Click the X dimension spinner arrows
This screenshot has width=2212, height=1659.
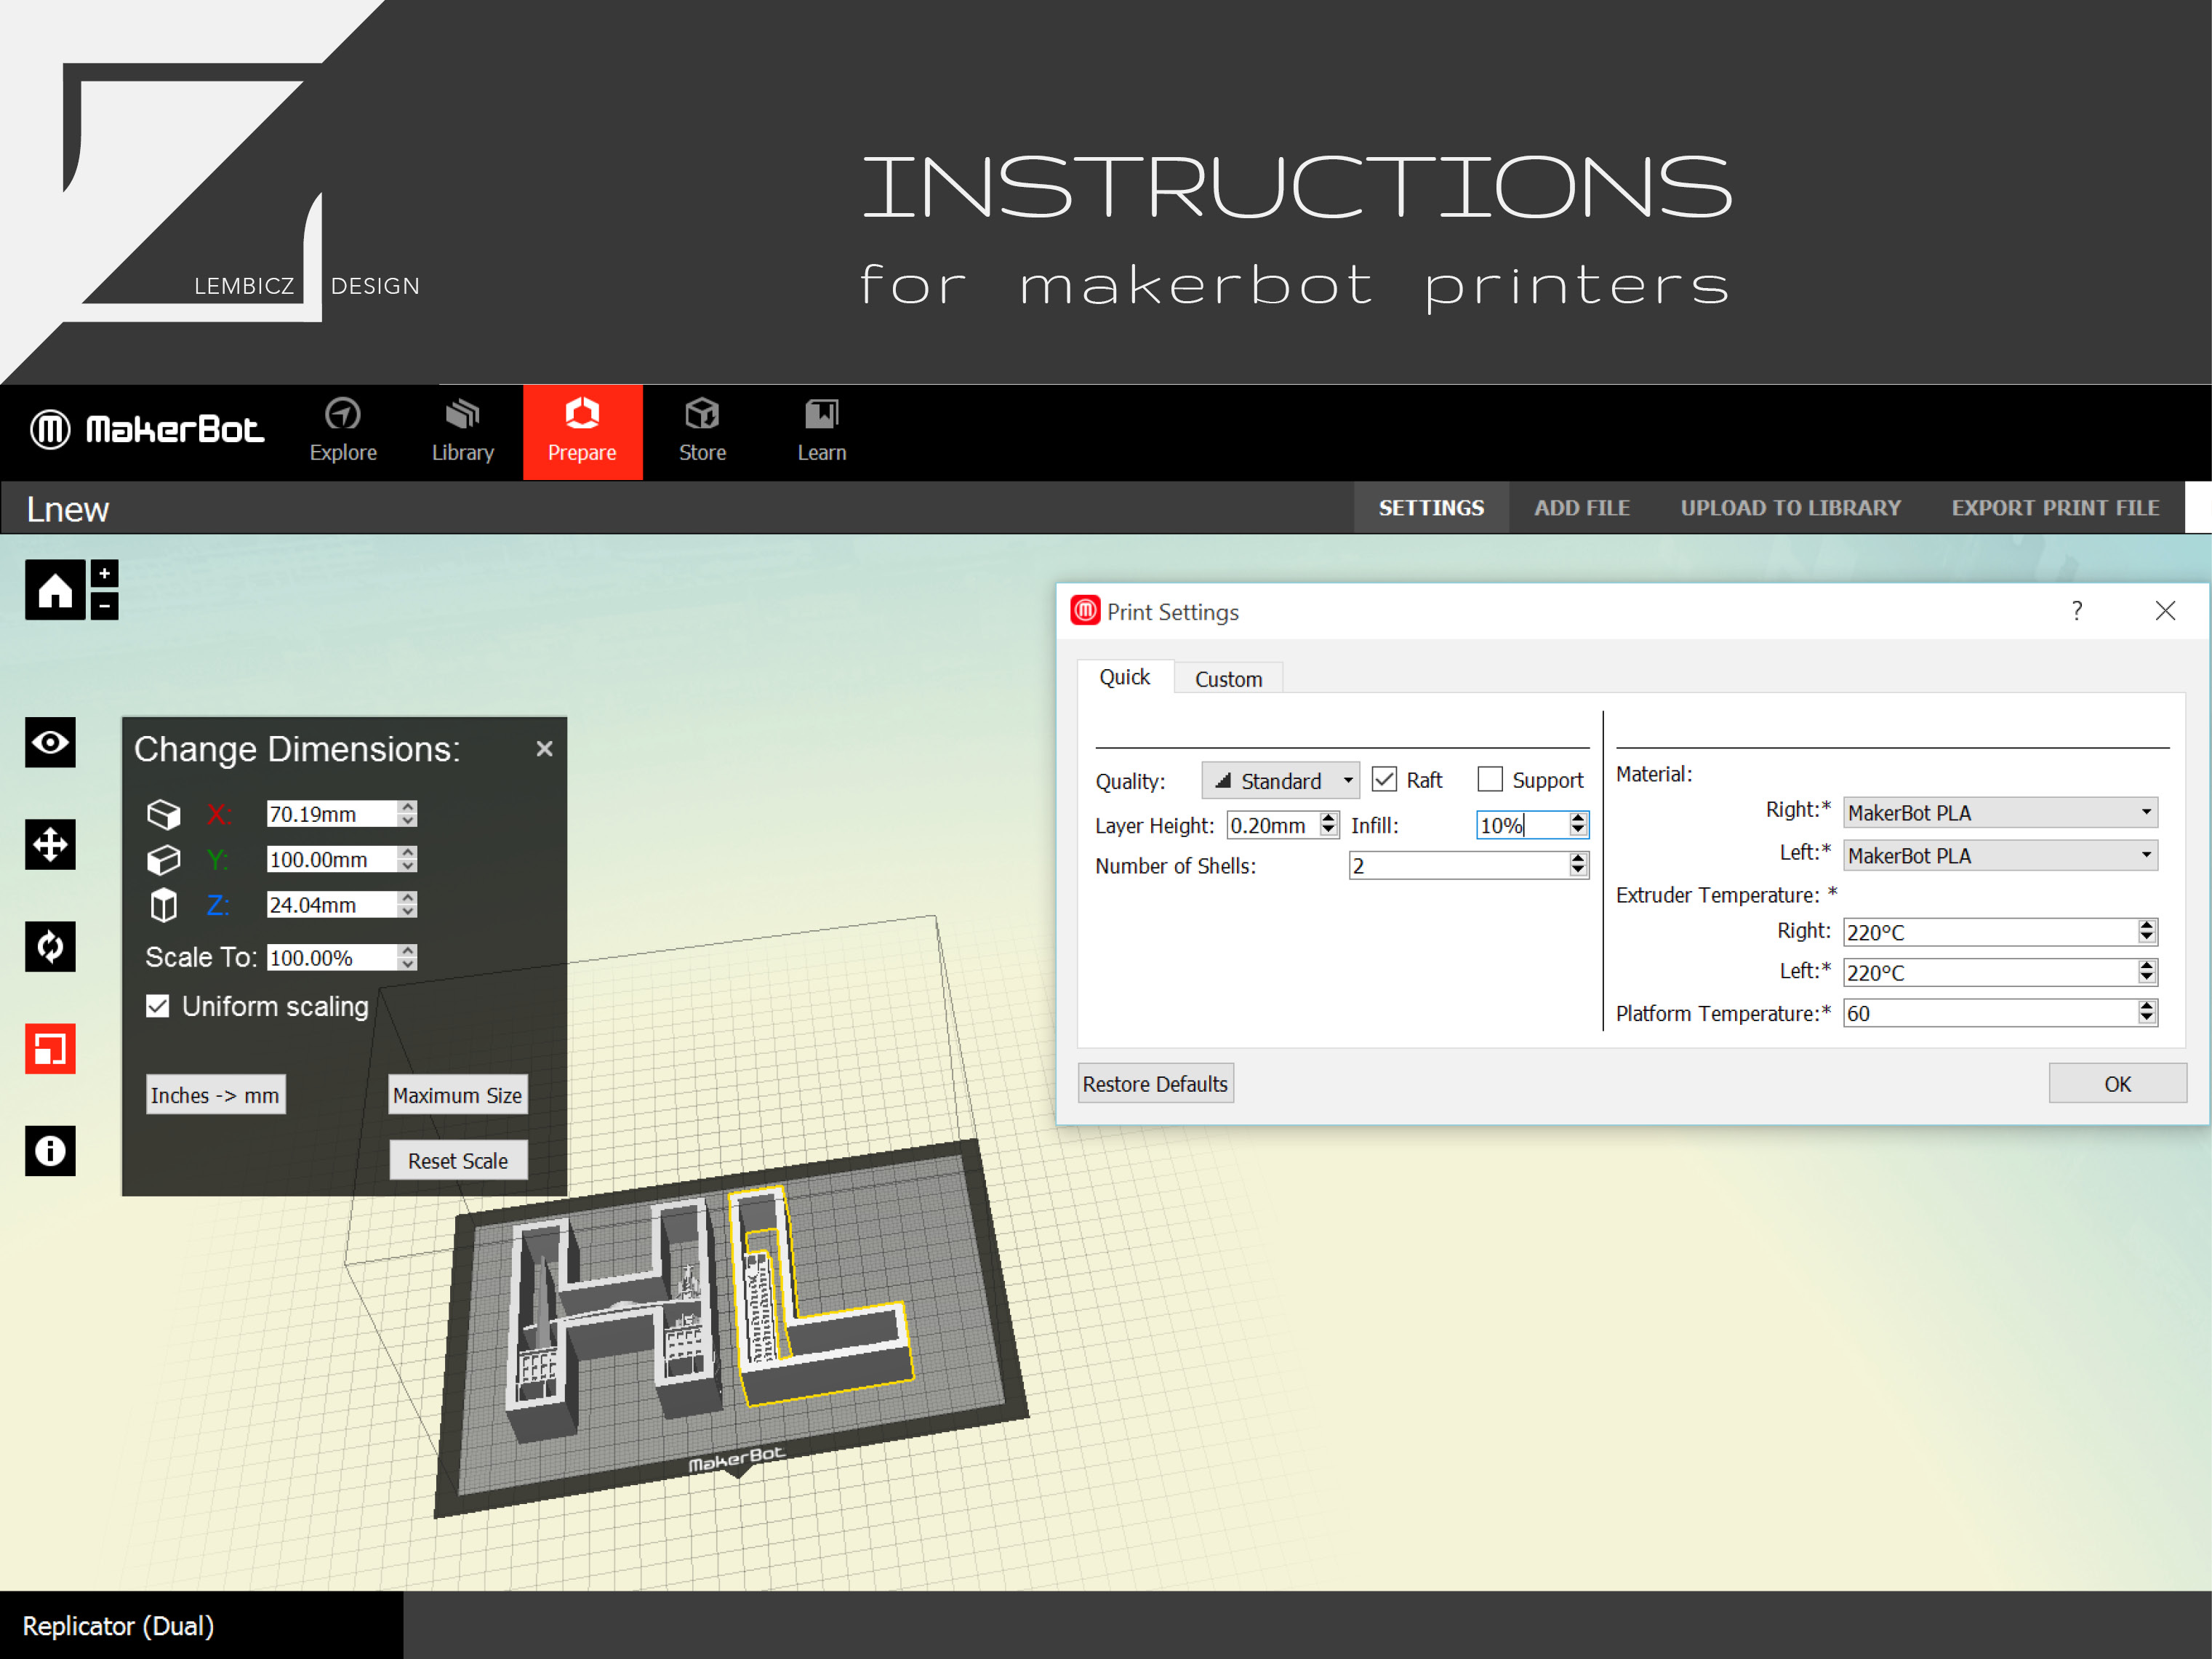407,814
